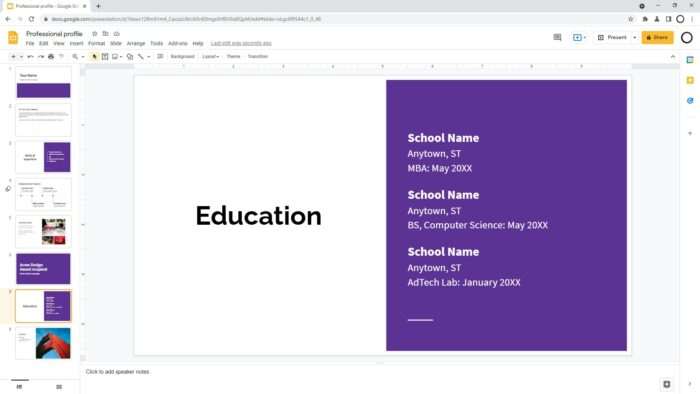Open the Theme panel

[x=233, y=57]
